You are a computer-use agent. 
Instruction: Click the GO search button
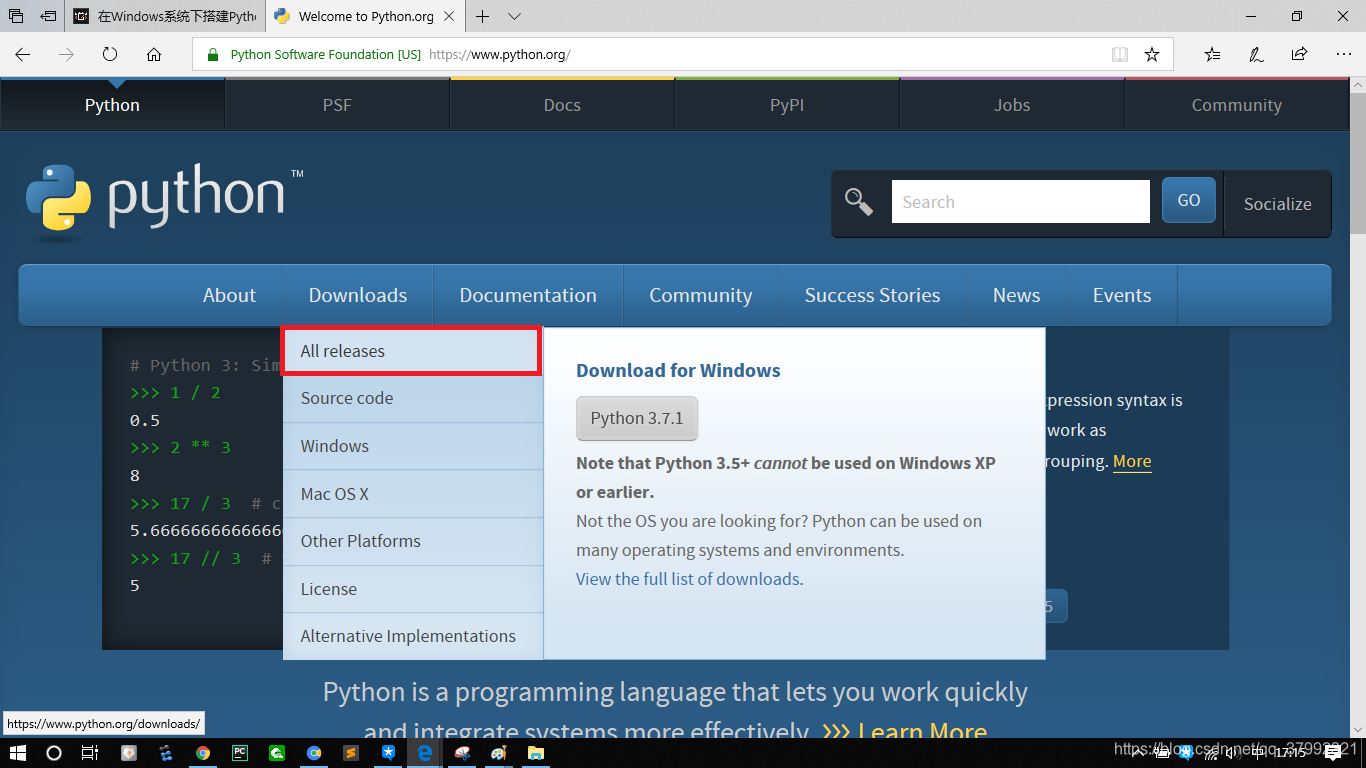1188,200
